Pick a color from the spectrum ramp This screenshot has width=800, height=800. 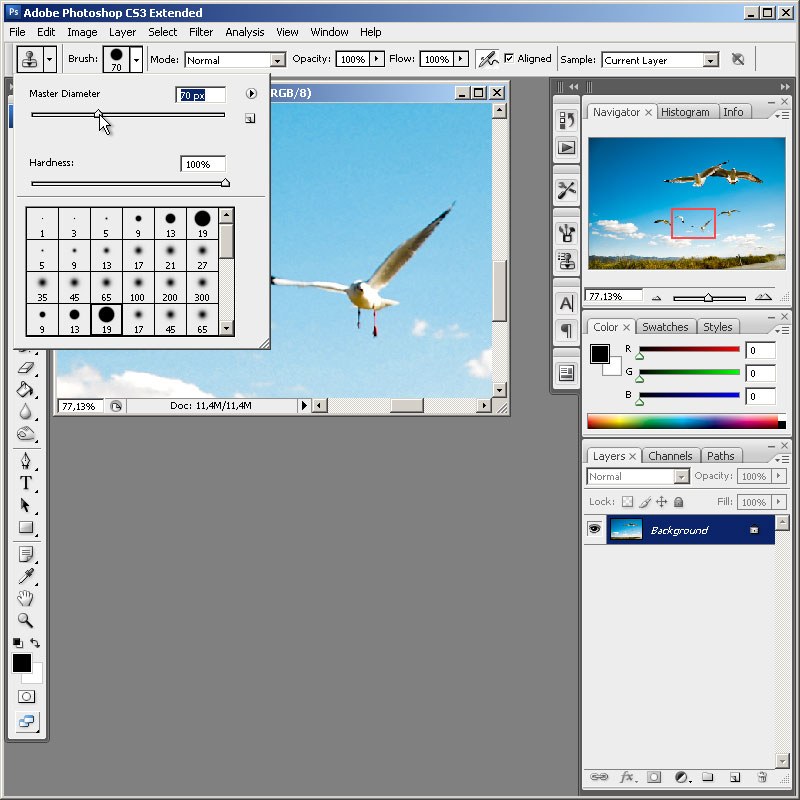point(686,421)
